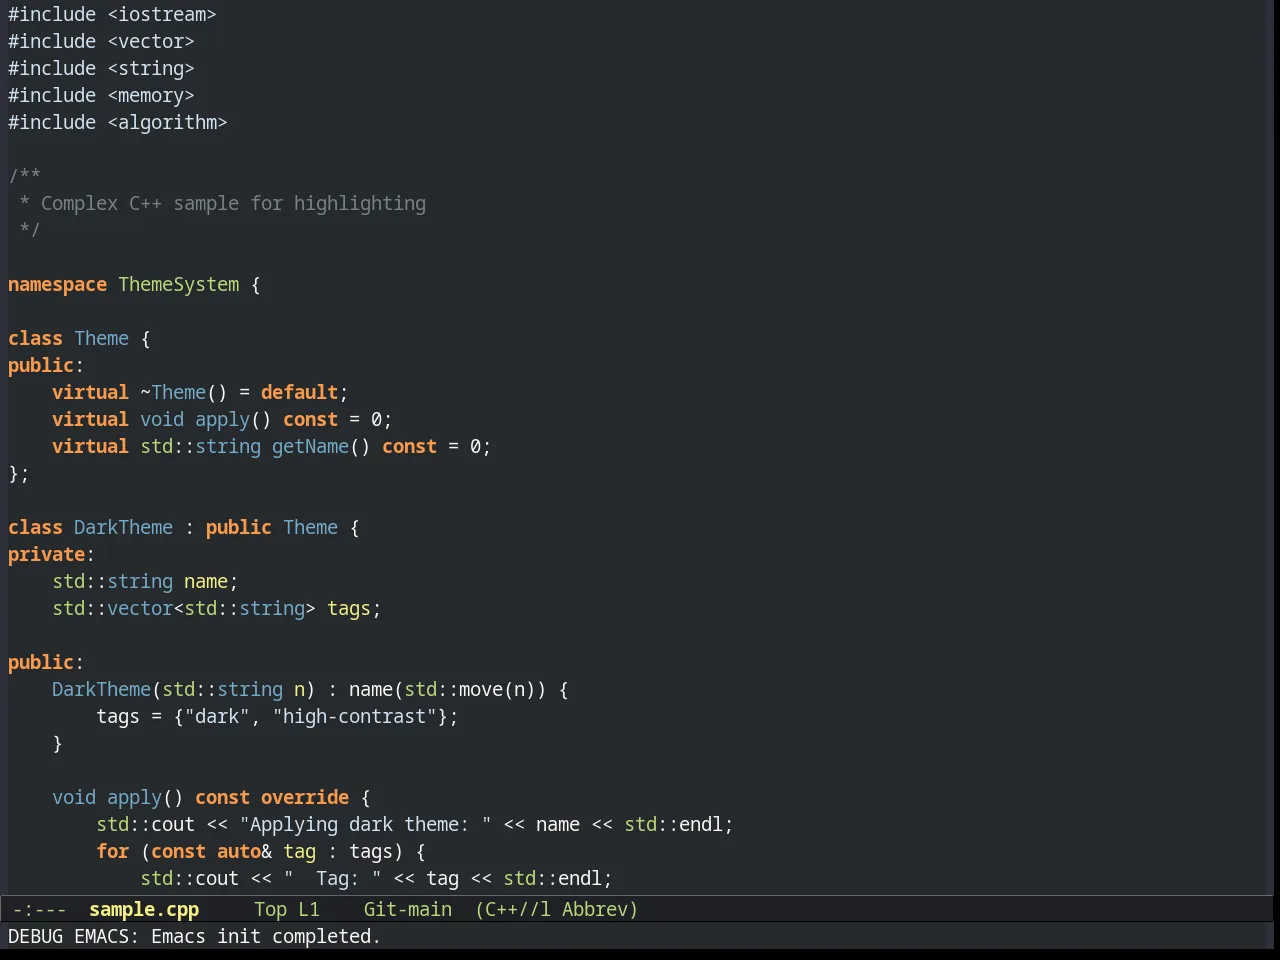Click 'Theme' in 'class Theme {'
Screen dimensions: 1280x960
click(x=101, y=339)
